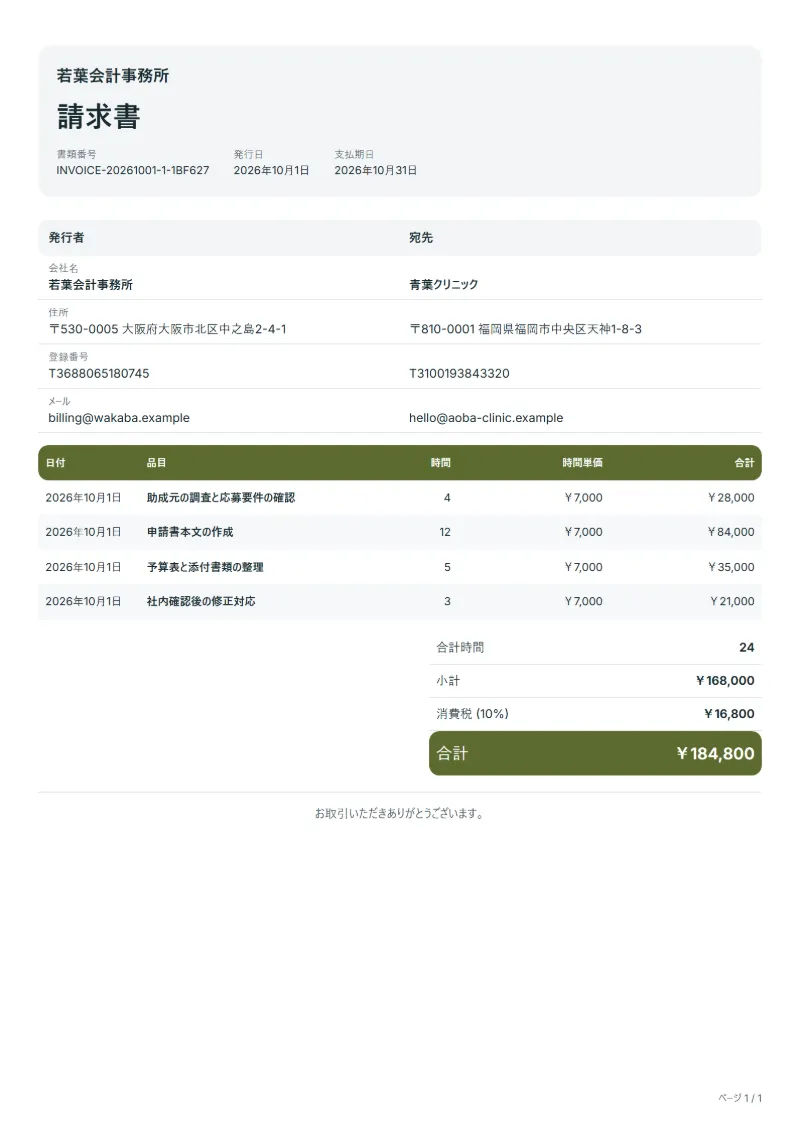Click hours value 4 in first row
This screenshot has height=1131, width=800.
coord(447,498)
